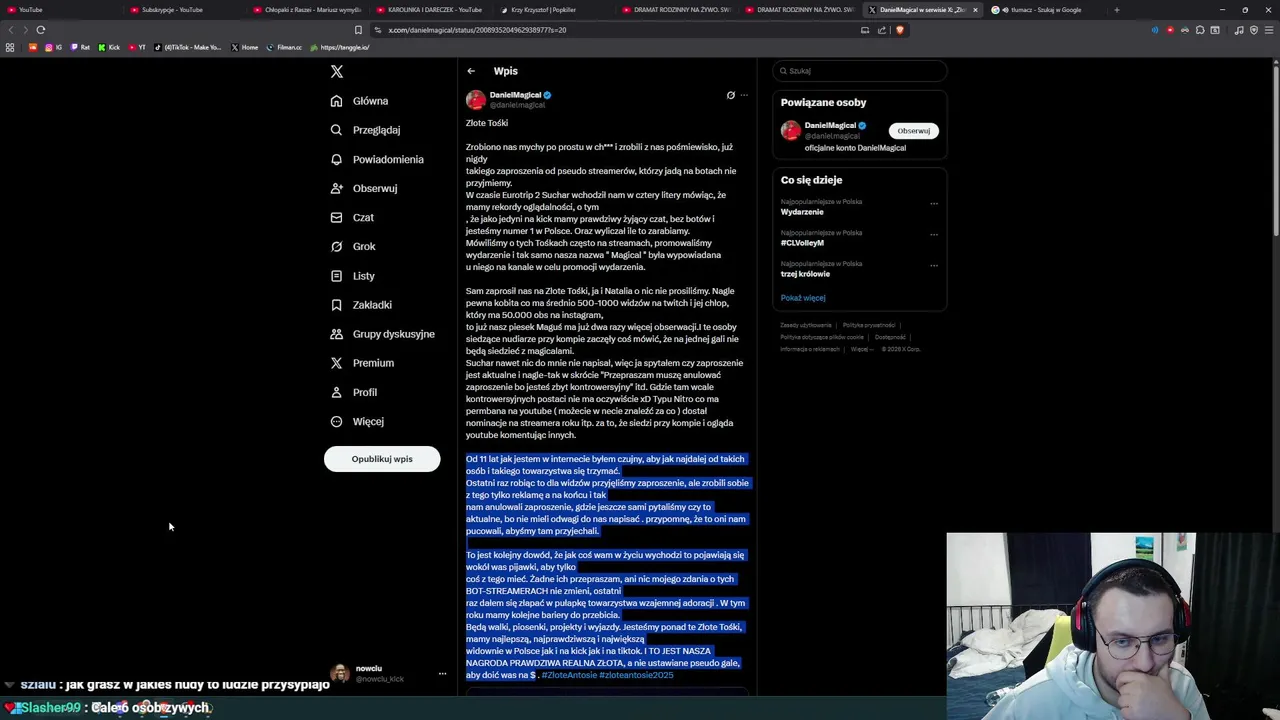Click the Szukaj search field

[860, 71]
